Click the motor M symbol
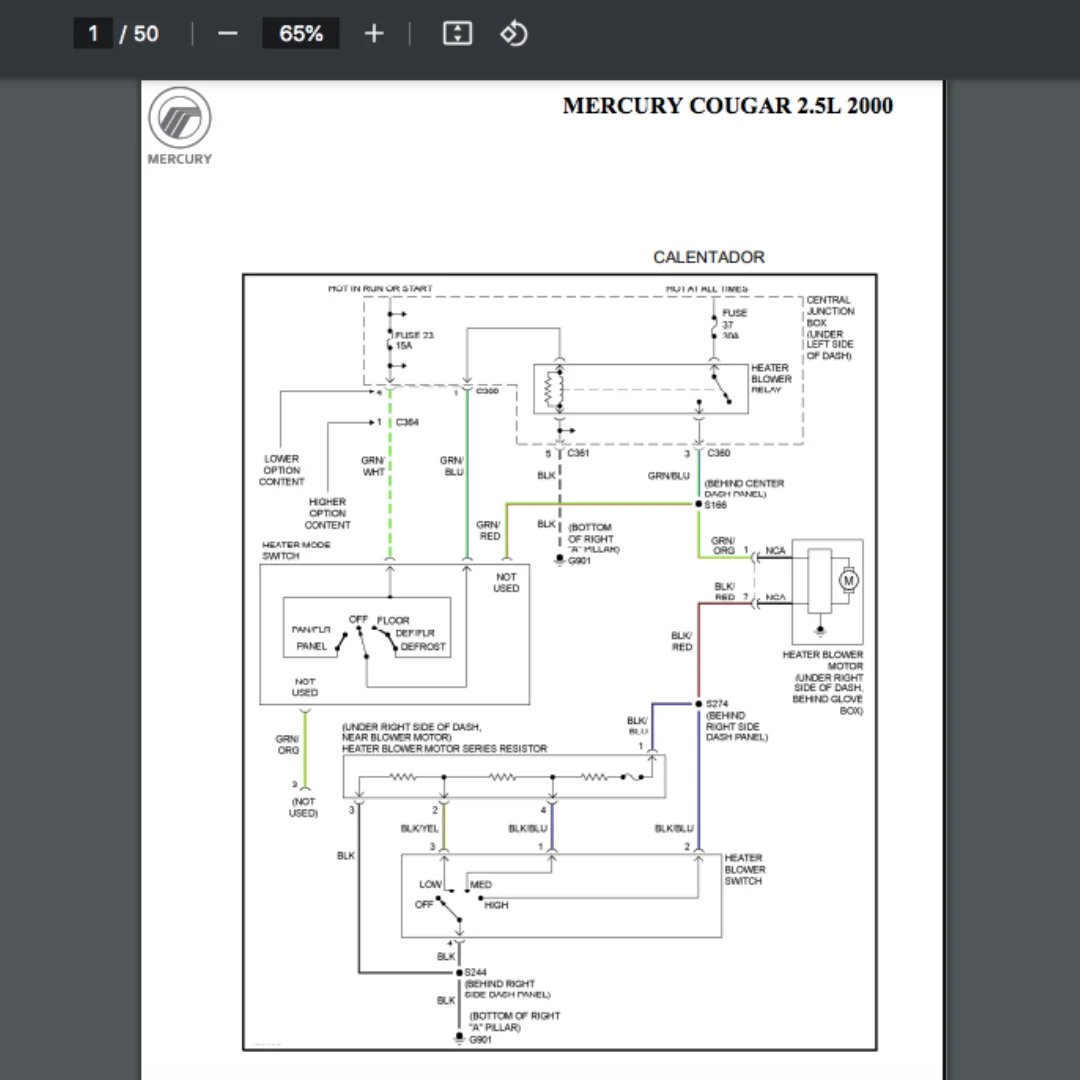The width and height of the screenshot is (1080, 1080). tap(849, 580)
